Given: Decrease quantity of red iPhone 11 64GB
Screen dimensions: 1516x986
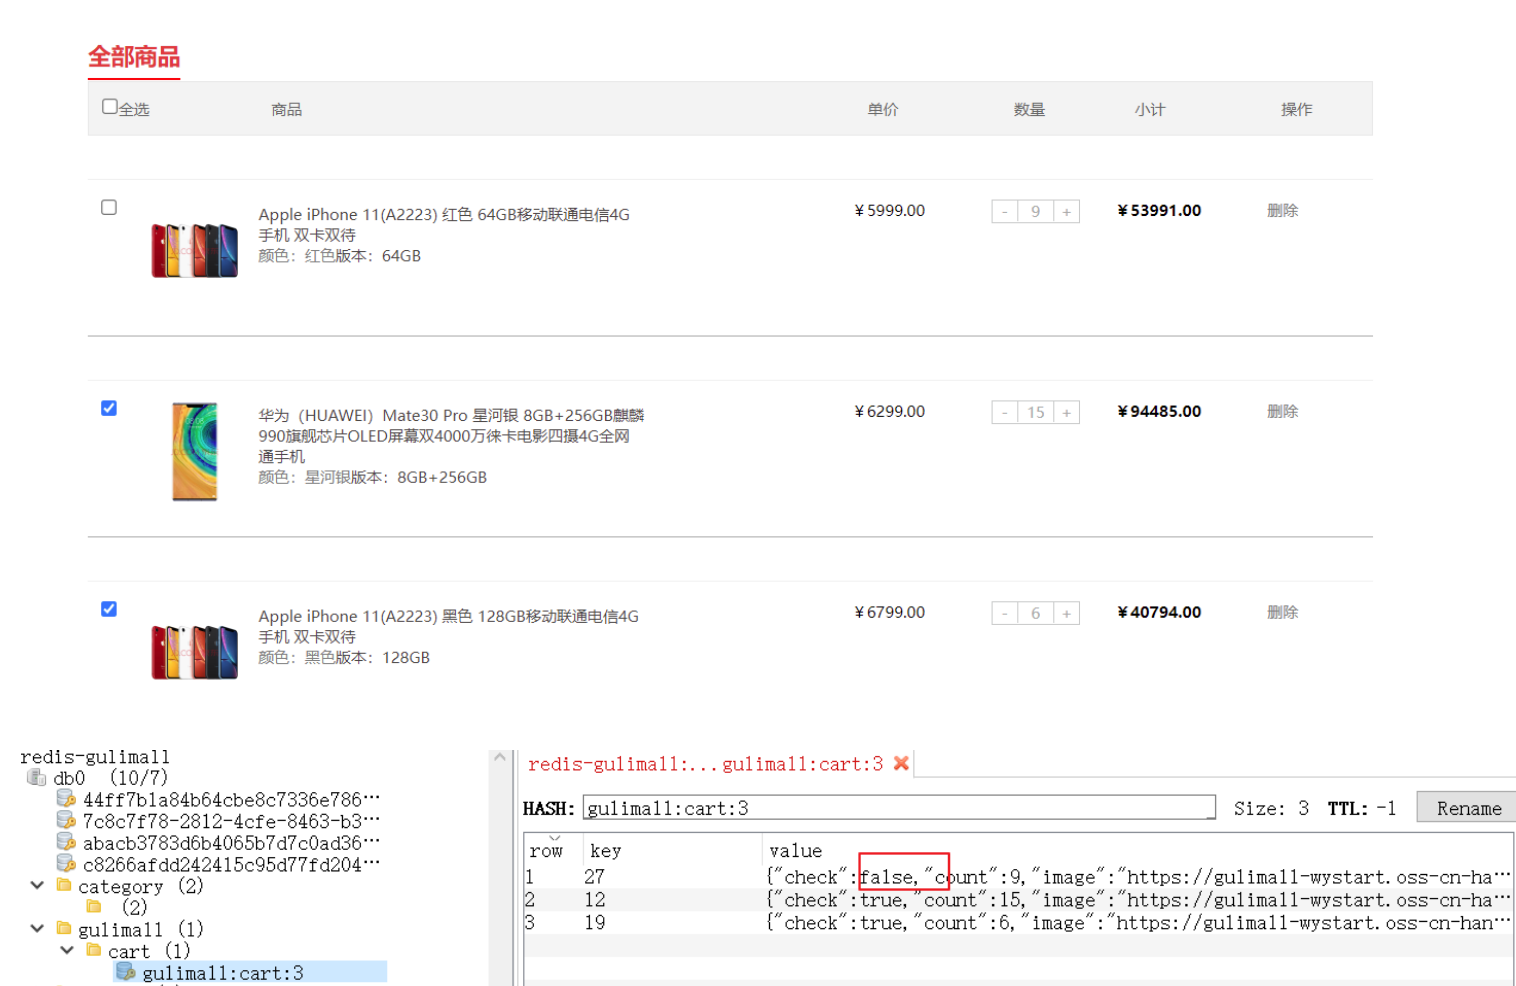Looking at the screenshot, I should (1004, 211).
